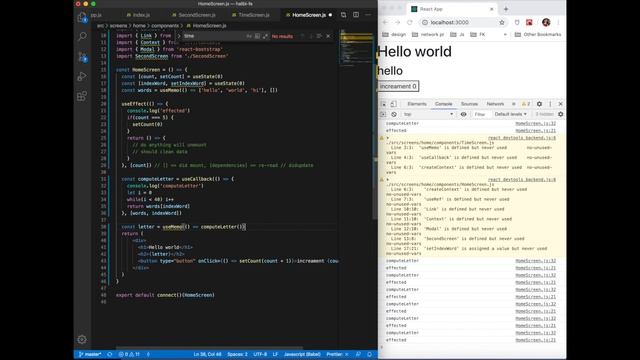Click the 'home' breadcrumb segment
Image resolution: width=640 pixels, height=360 pixels.
click(139, 26)
